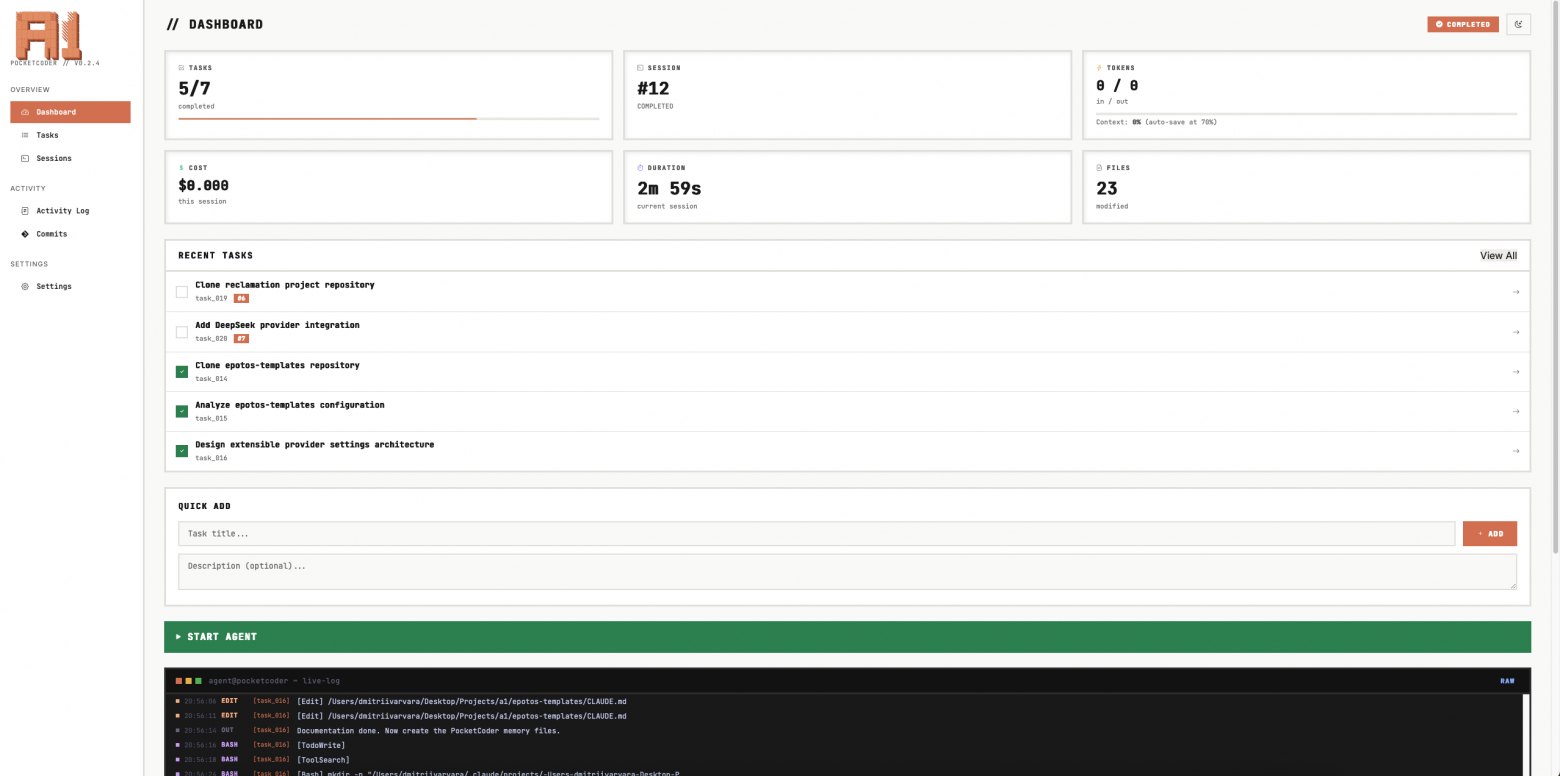This screenshot has height=776, width=1560.
Task: Click the notification bell icon top right
Action: [x=1518, y=23]
